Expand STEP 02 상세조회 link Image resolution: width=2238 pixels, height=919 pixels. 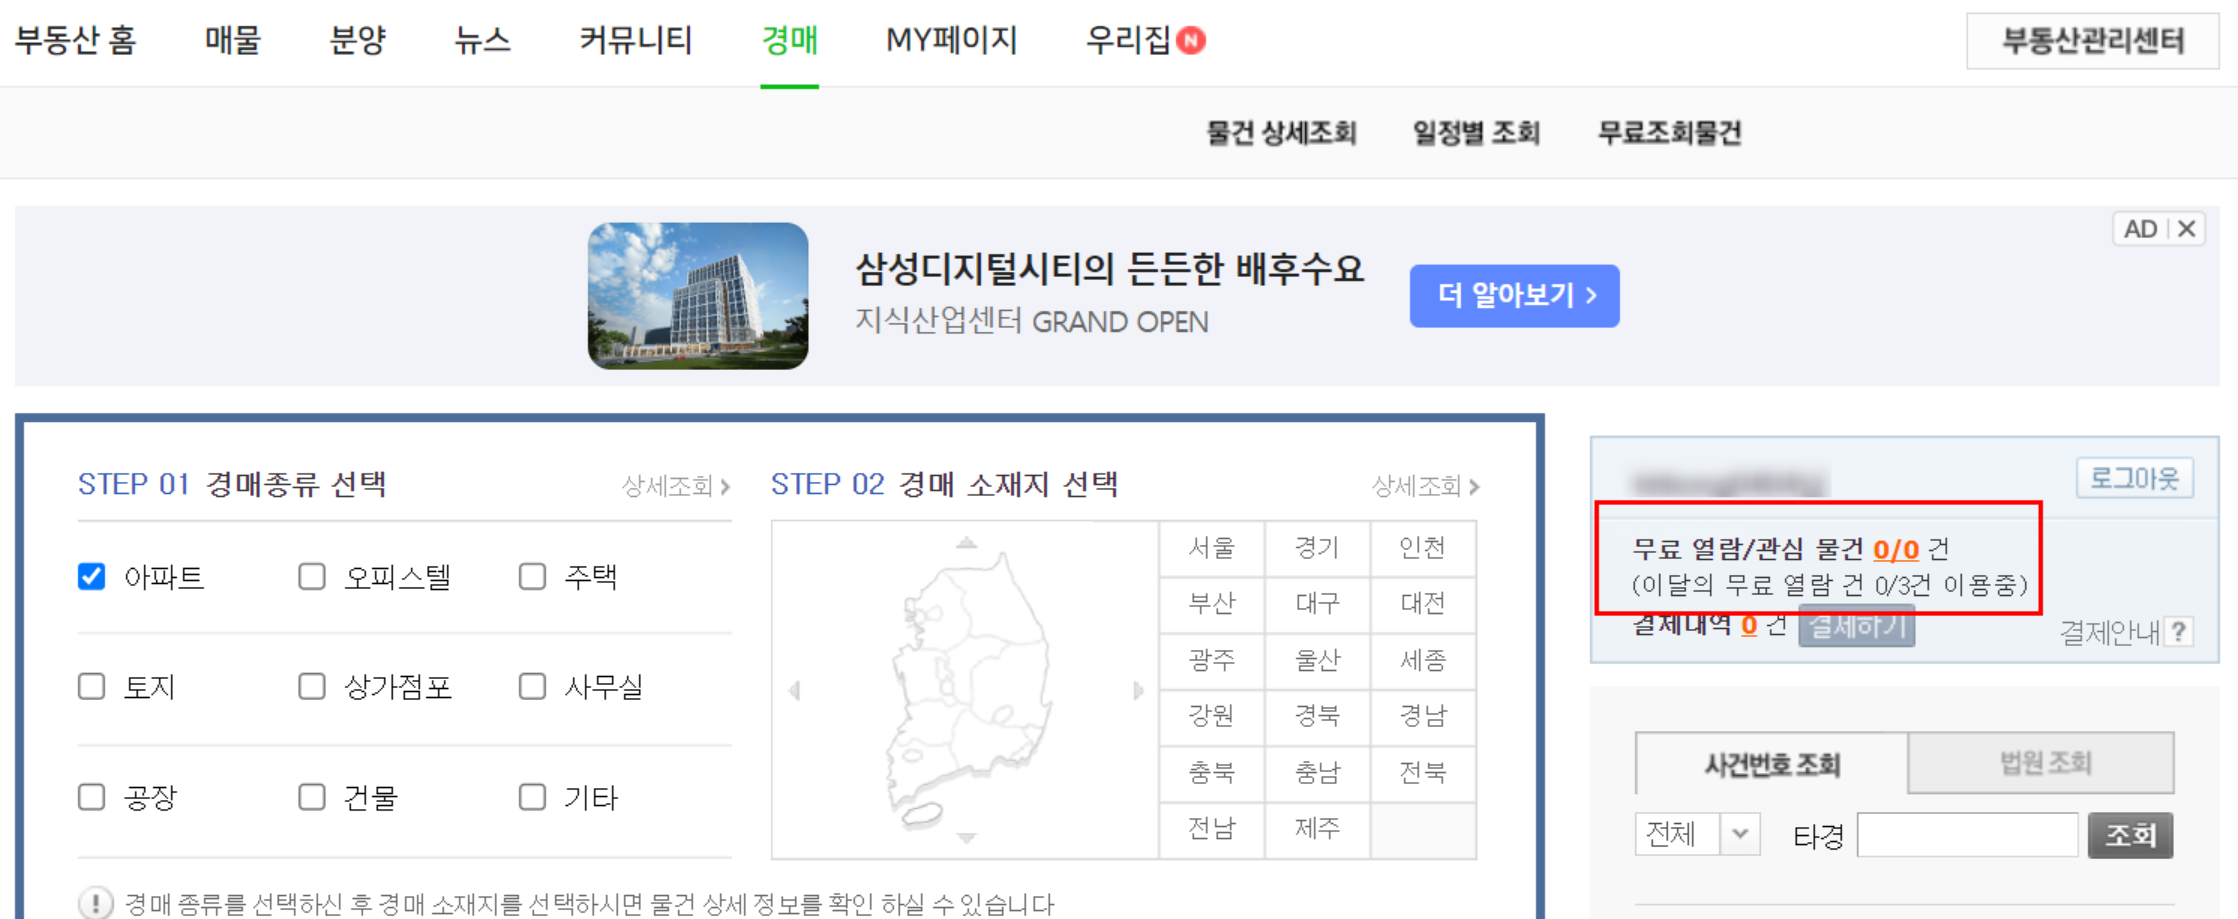pos(1425,486)
